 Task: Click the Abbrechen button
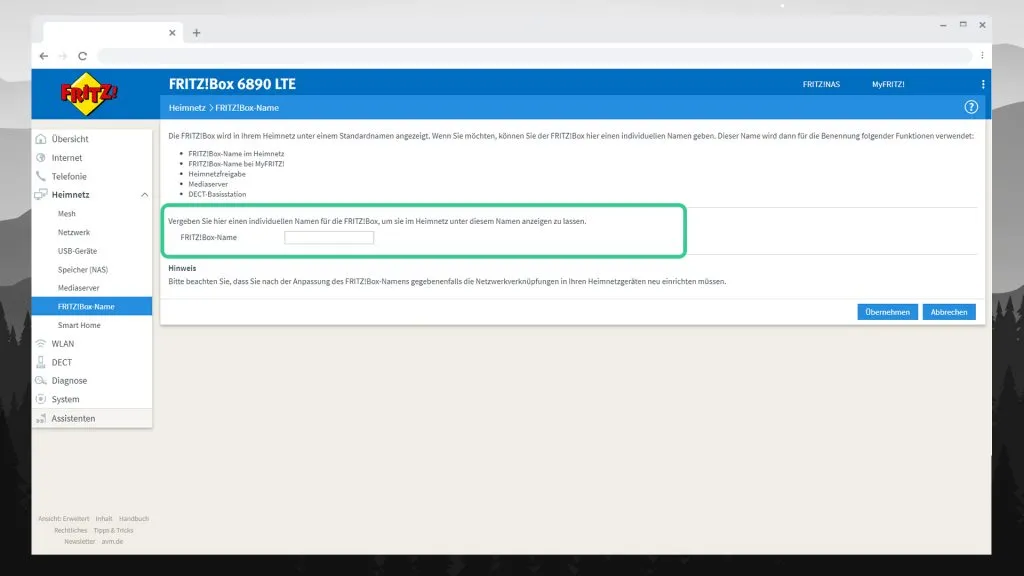(949, 312)
